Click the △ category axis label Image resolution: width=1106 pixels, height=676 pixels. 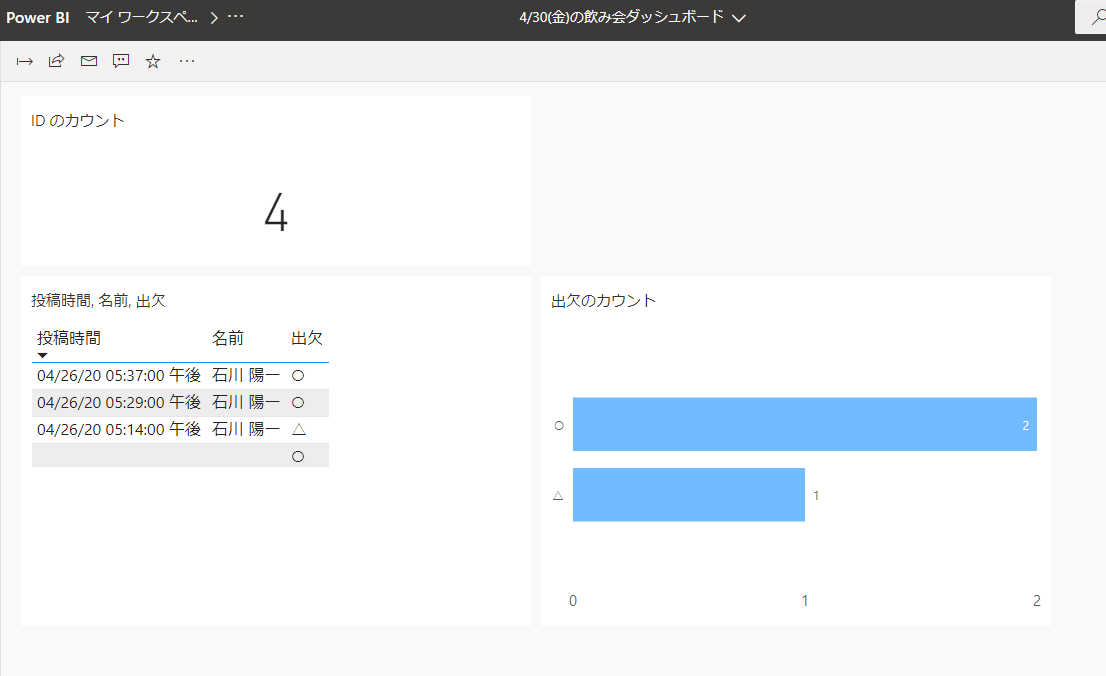pyautogui.click(x=558, y=495)
